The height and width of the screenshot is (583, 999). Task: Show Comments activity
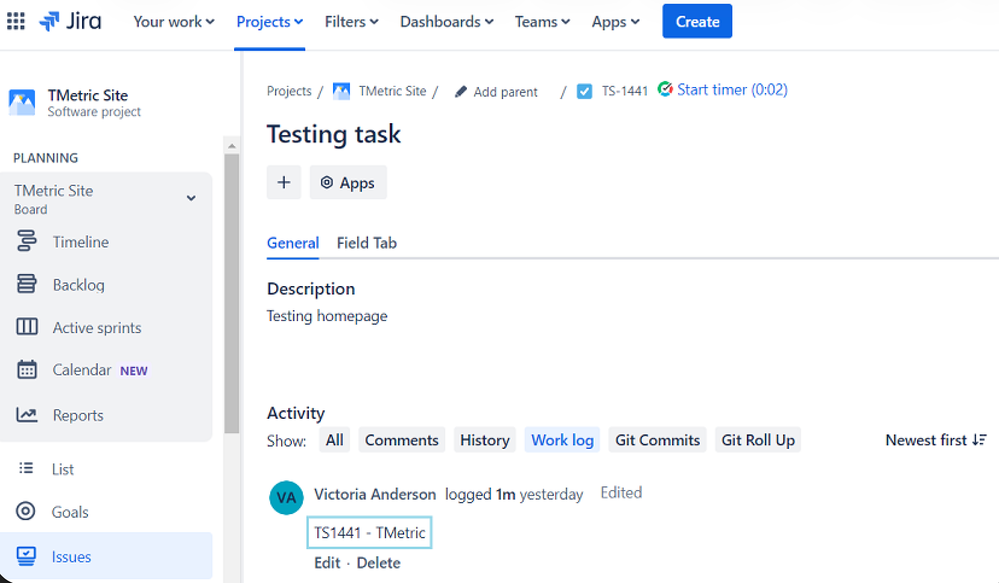(401, 440)
